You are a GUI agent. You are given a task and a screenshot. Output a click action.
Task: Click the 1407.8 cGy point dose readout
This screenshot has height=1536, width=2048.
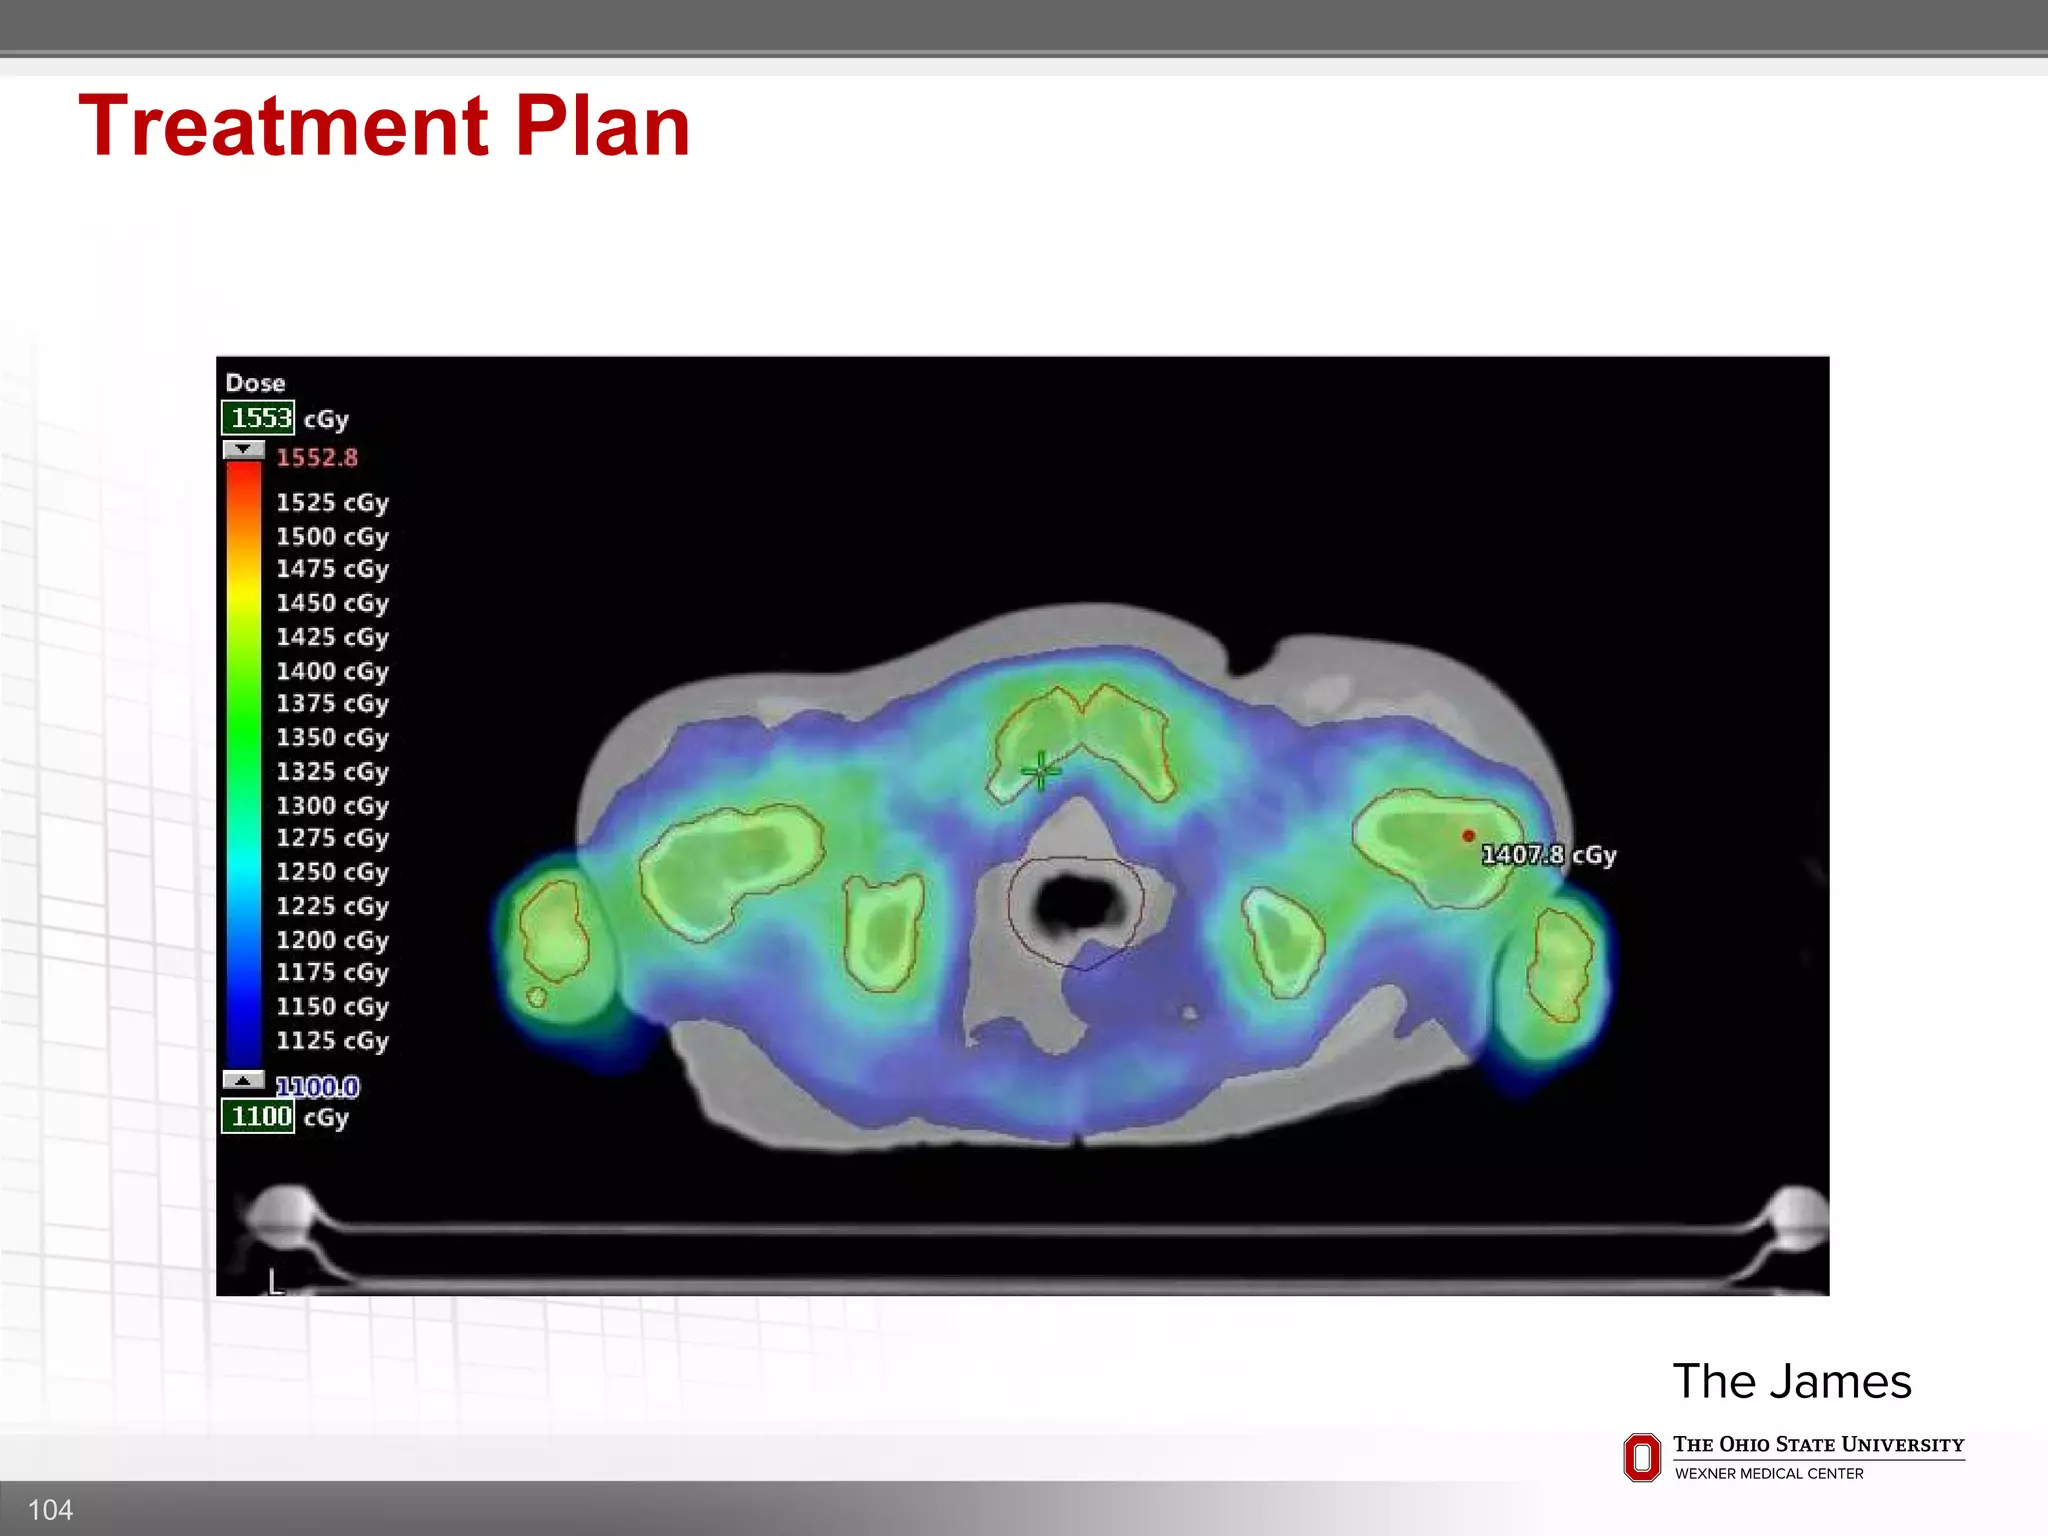pyautogui.click(x=1548, y=855)
